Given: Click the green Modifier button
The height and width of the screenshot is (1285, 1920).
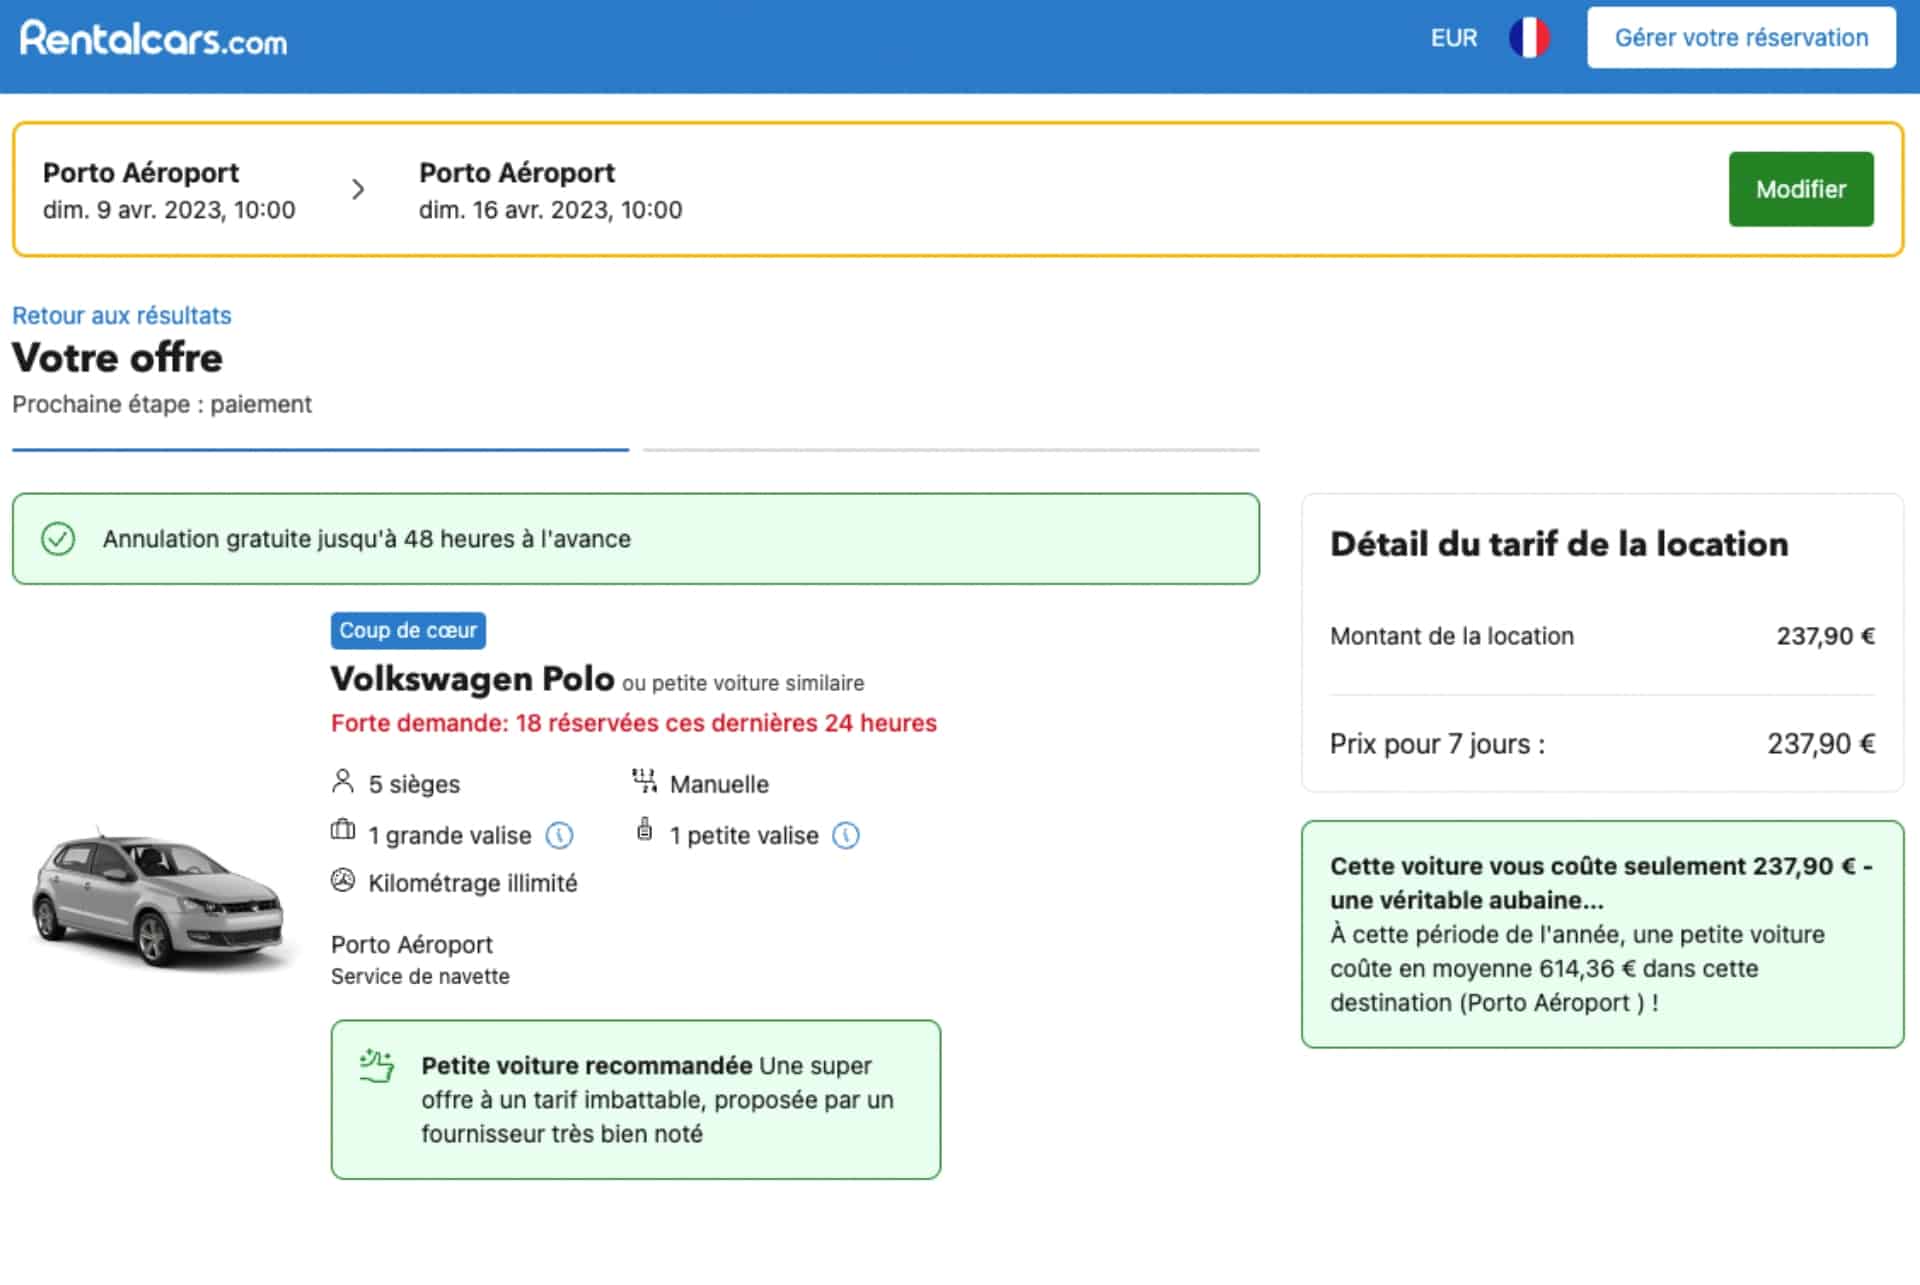Looking at the screenshot, I should [x=1800, y=189].
